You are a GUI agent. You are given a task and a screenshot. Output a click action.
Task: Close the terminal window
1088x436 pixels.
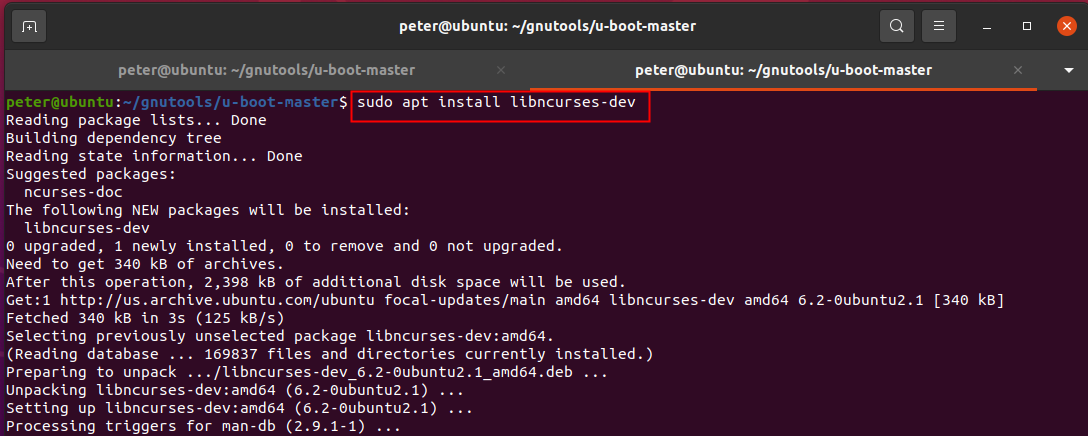(x=1065, y=26)
